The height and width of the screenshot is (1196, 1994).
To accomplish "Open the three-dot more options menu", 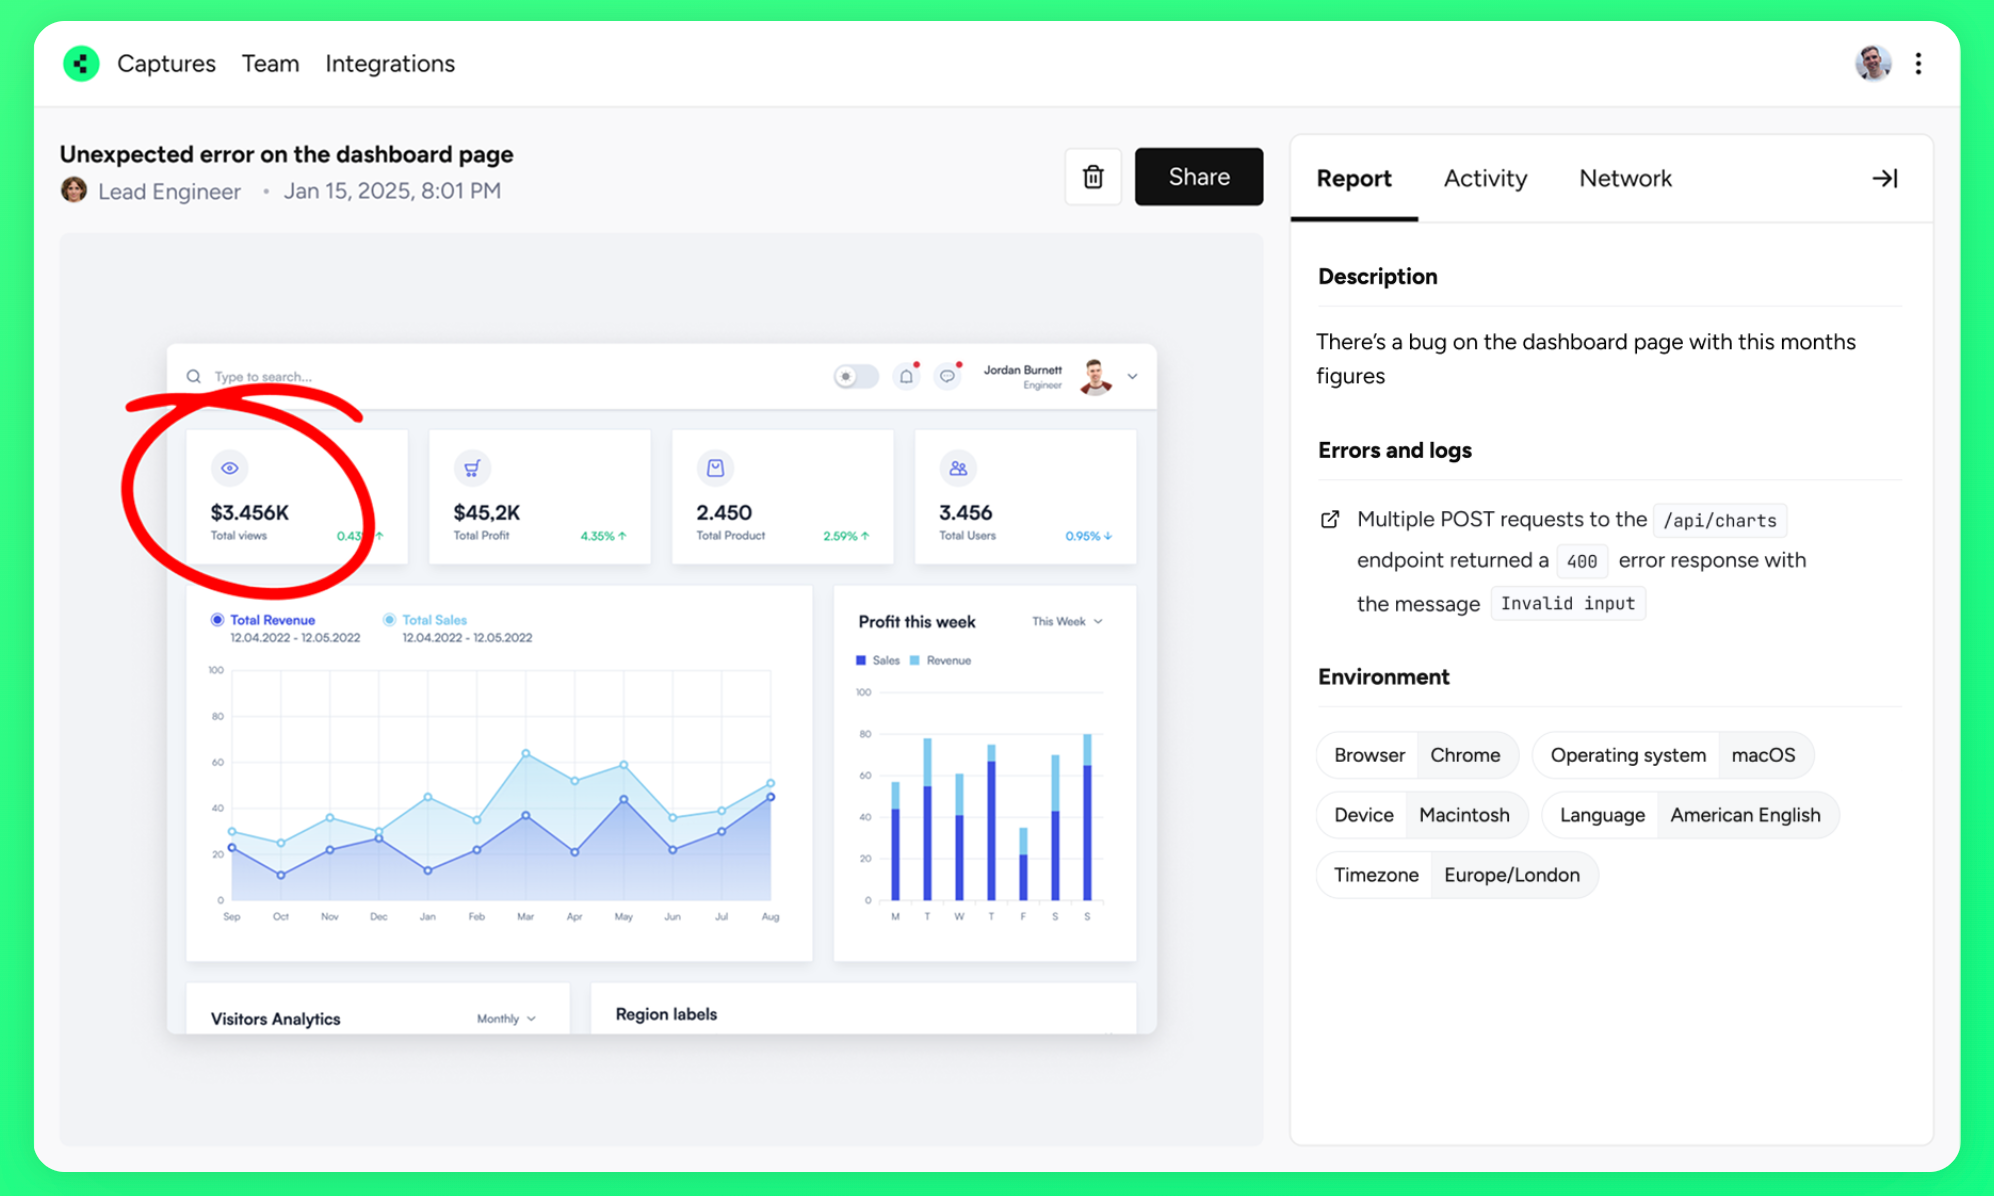I will point(1918,64).
